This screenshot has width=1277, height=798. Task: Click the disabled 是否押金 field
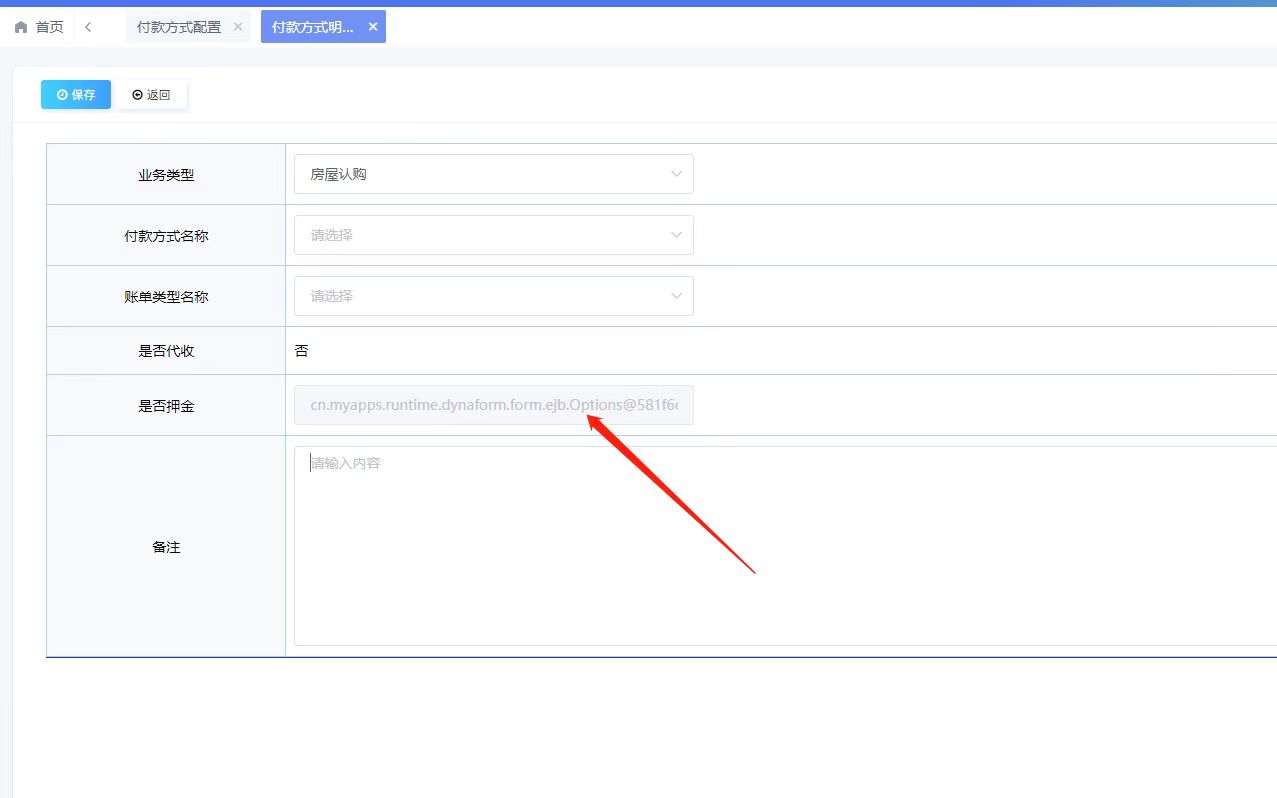(x=494, y=405)
